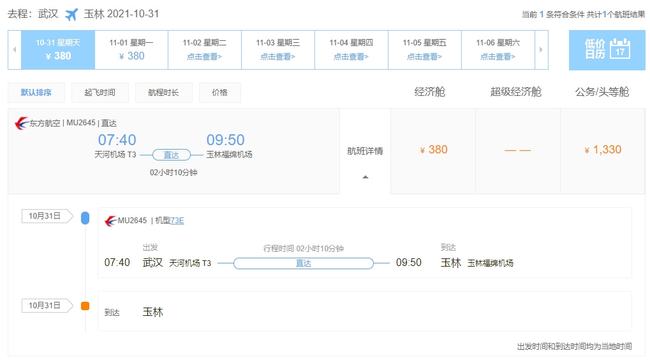This screenshot has width=650, height=360.
Task: Choose economy fare ¥380
Action: click(x=434, y=150)
